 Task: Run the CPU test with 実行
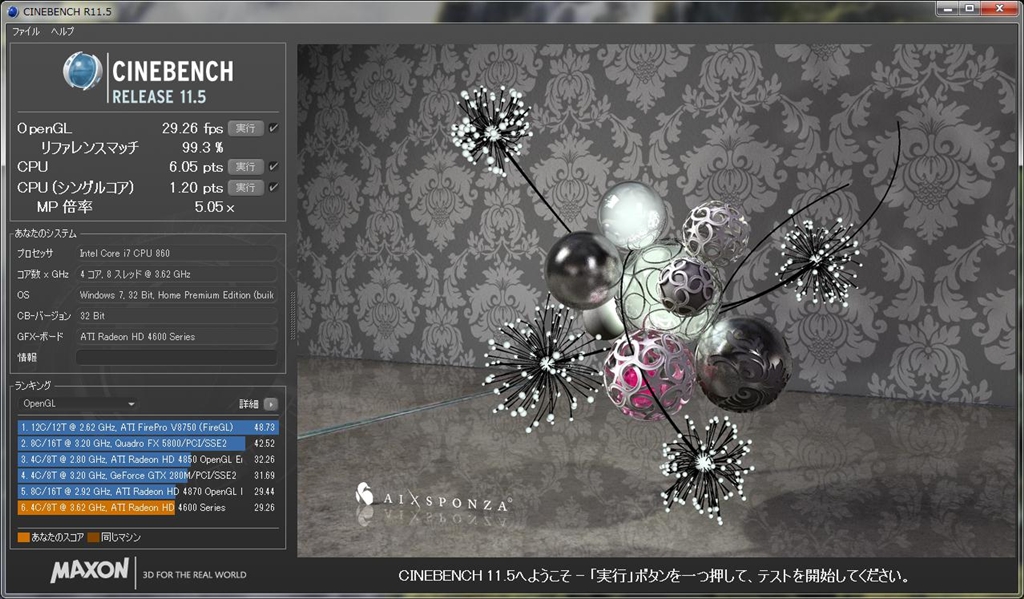click(246, 167)
